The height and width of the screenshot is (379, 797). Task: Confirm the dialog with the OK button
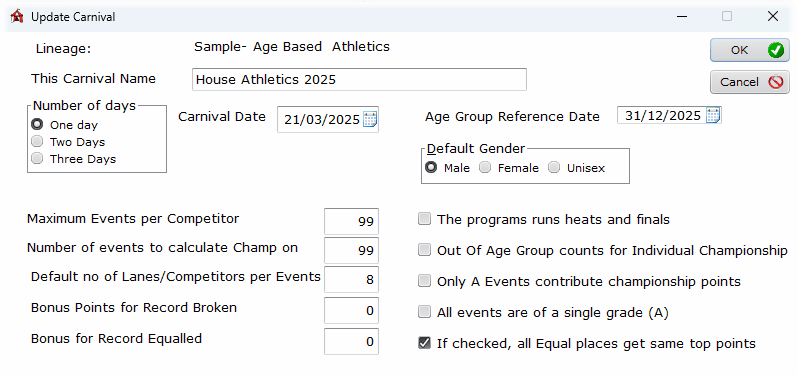pyautogui.click(x=750, y=50)
